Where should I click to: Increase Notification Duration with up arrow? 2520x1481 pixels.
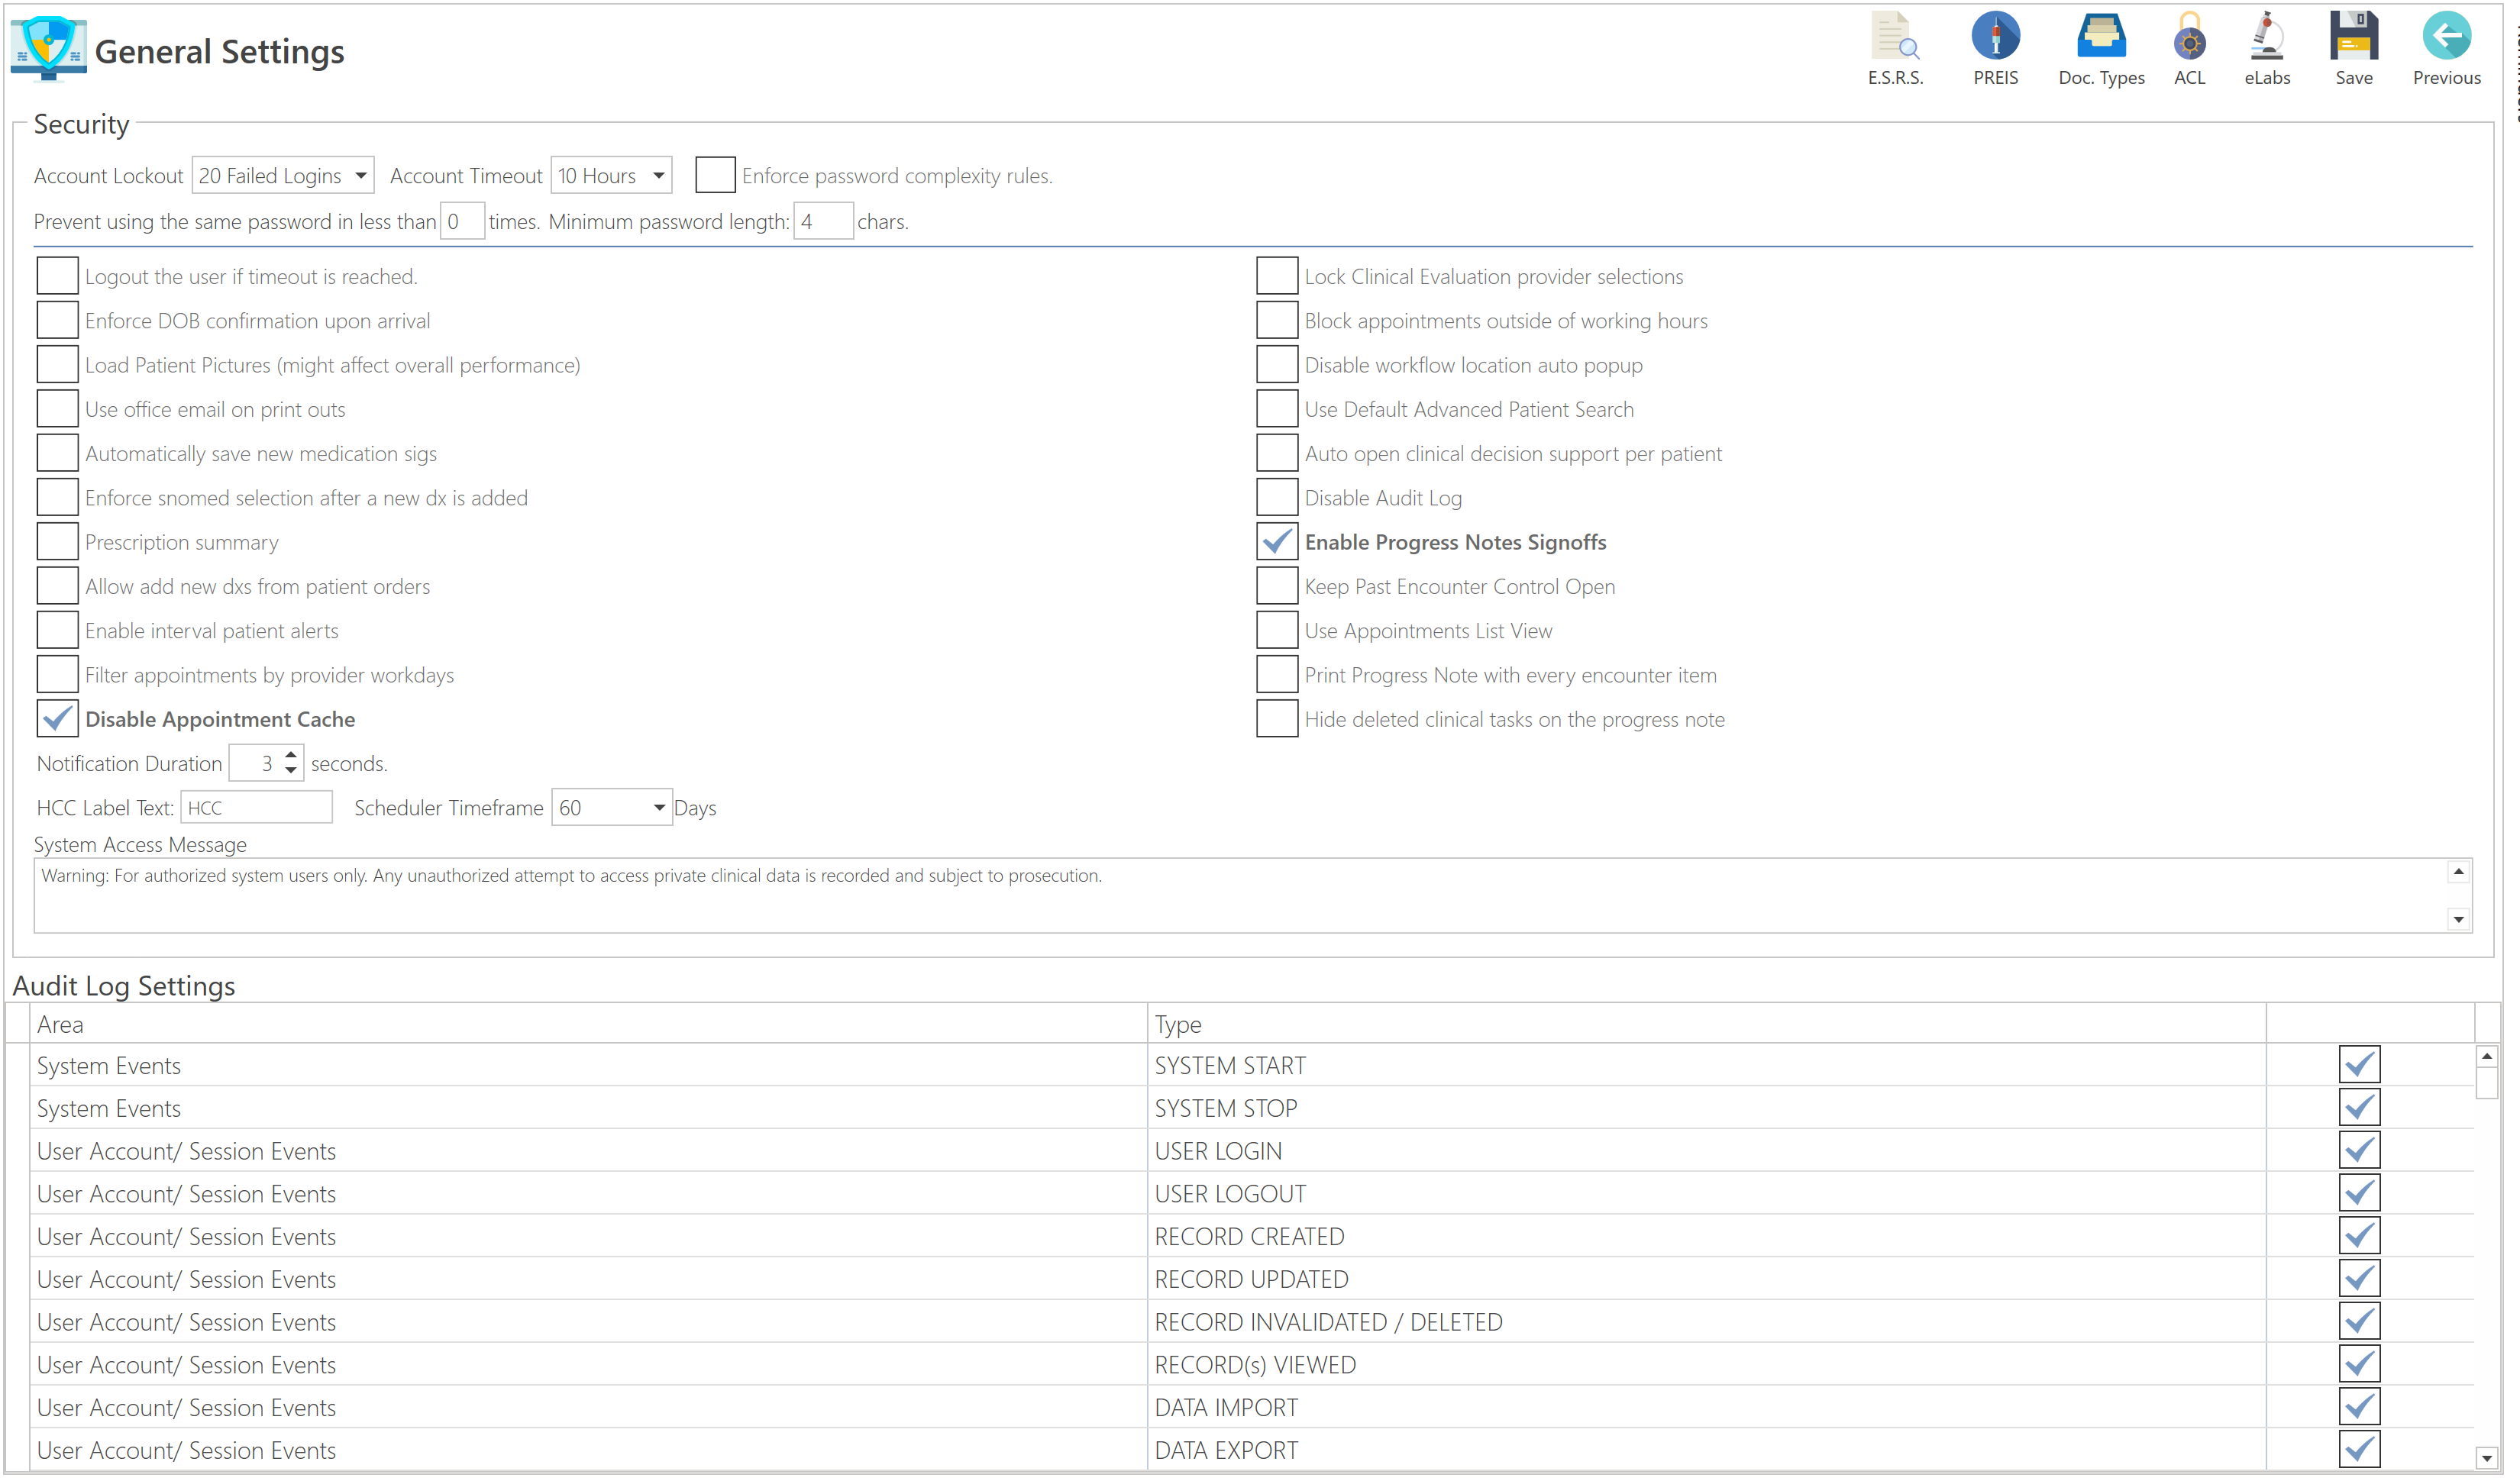(x=291, y=755)
